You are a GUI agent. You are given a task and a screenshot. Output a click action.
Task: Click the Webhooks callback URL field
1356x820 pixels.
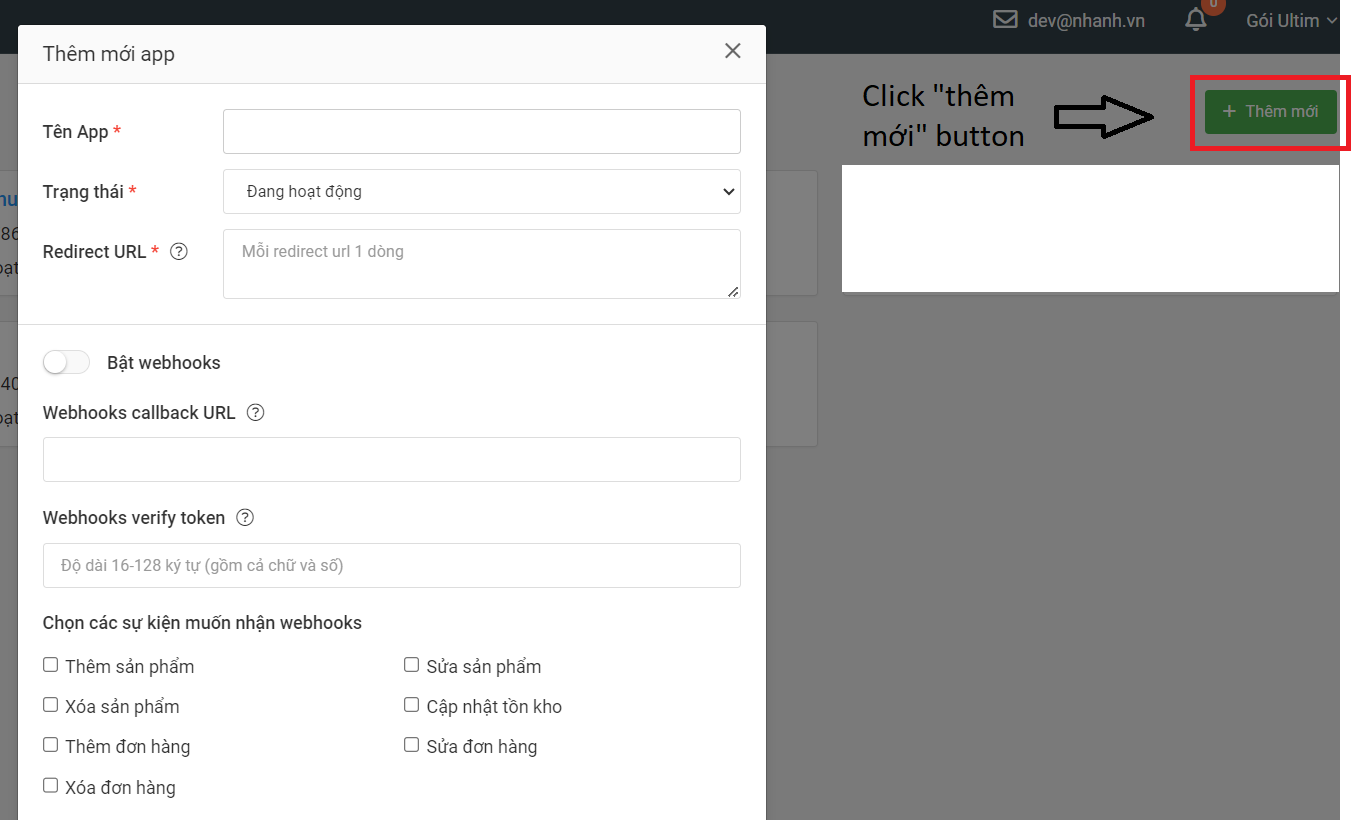tap(391, 460)
